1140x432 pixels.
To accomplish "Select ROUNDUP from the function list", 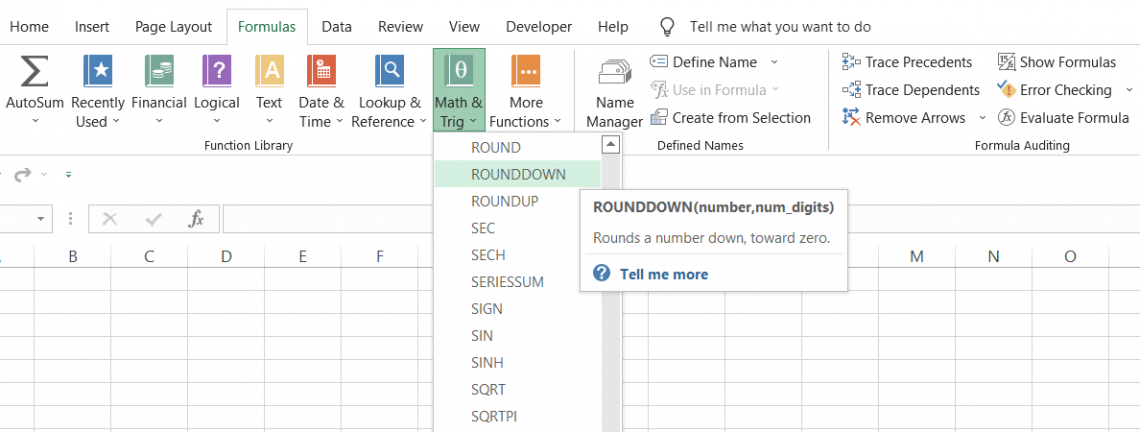I will (x=505, y=201).
